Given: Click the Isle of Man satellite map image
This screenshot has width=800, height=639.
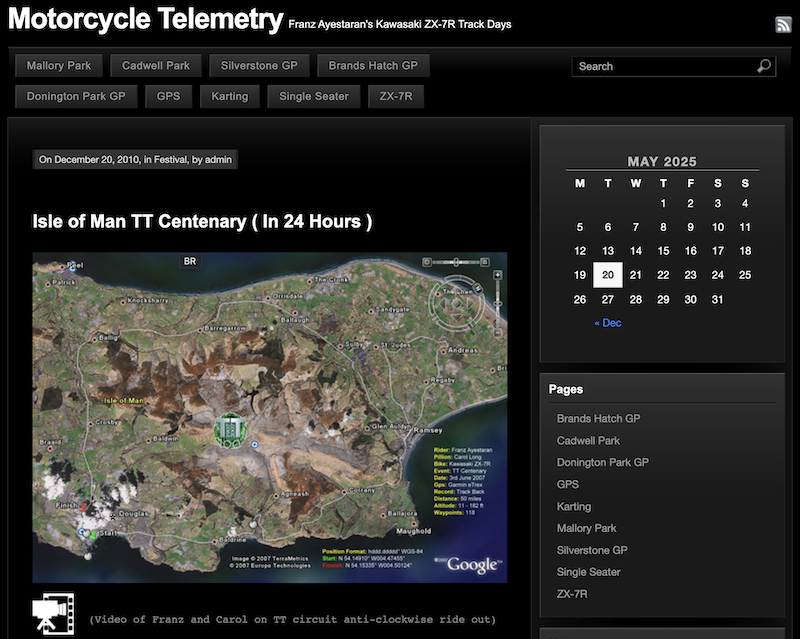Looking at the screenshot, I should tap(270, 417).
